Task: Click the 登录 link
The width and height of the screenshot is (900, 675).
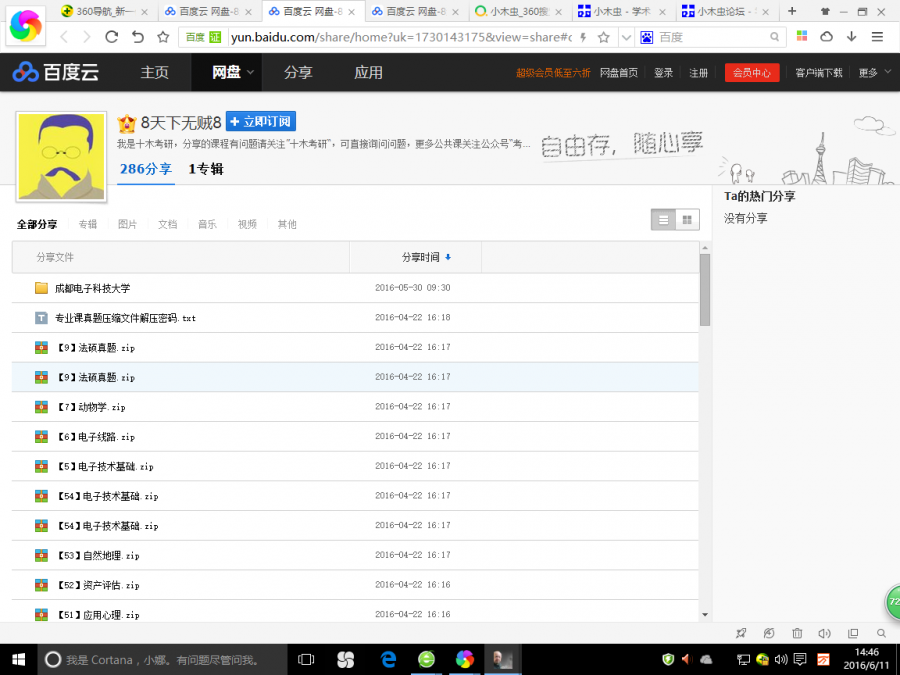Action: 664,73
